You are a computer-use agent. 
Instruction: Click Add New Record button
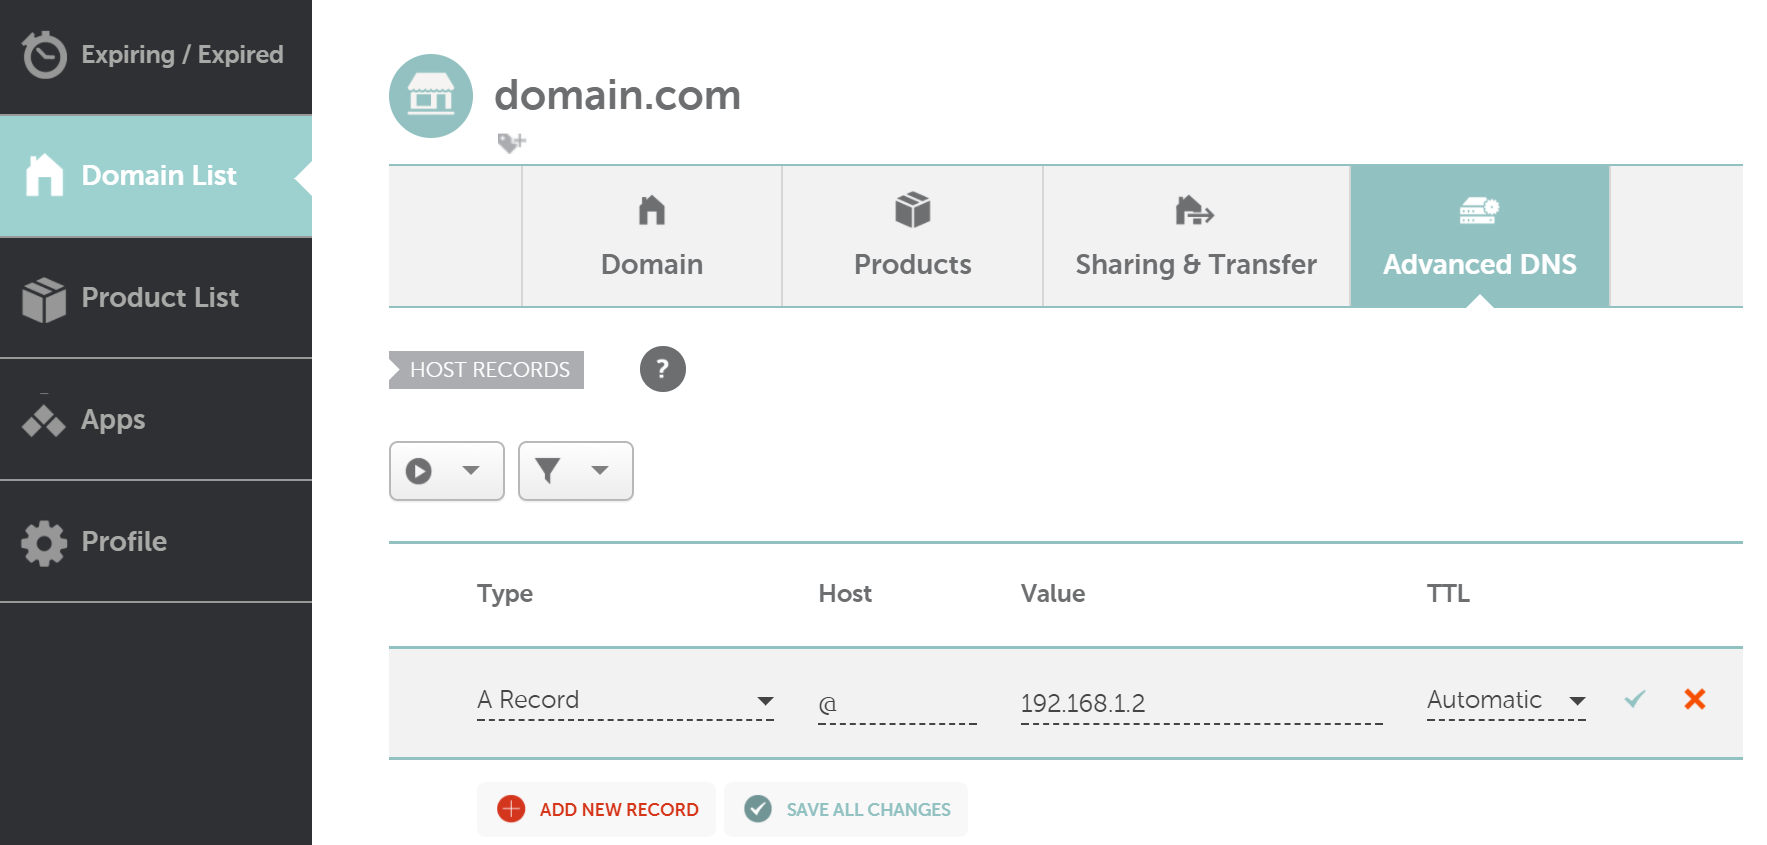tap(597, 809)
